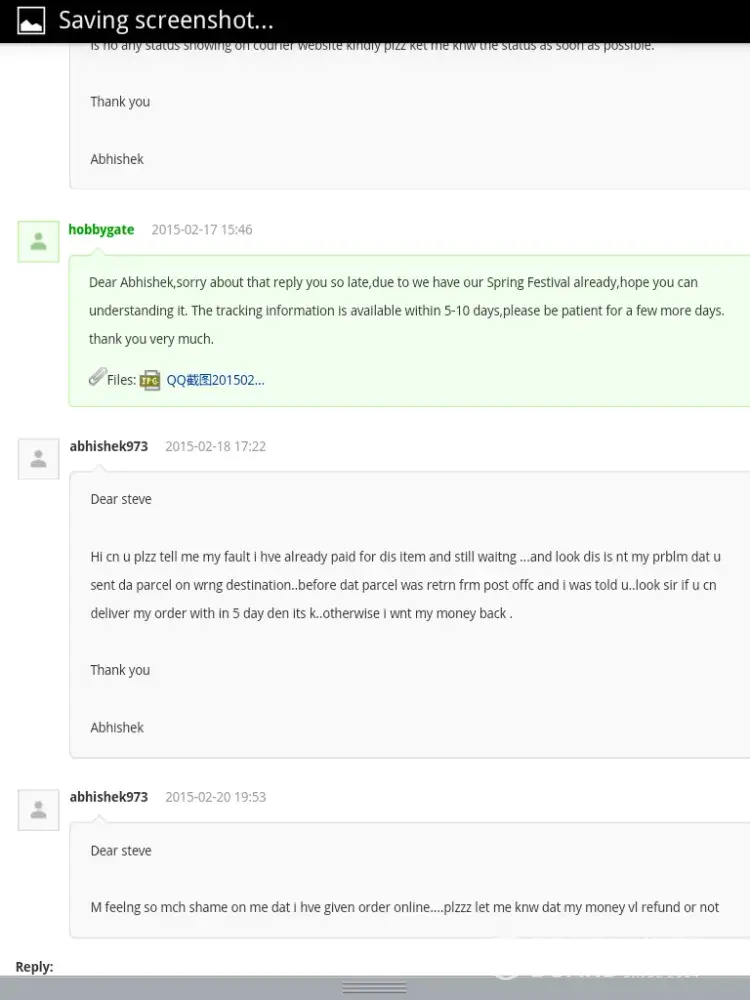Screen dimensions: 750x1000
Task: Click the 2015-02-20 19:53 timestamp
Action: 215,797
